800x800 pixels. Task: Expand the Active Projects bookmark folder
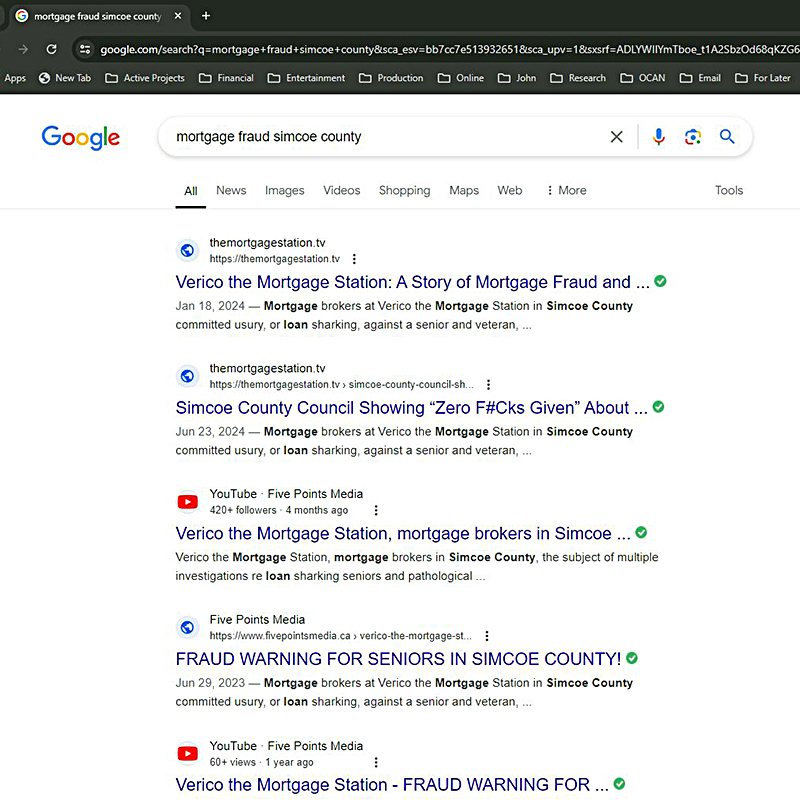click(x=145, y=78)
